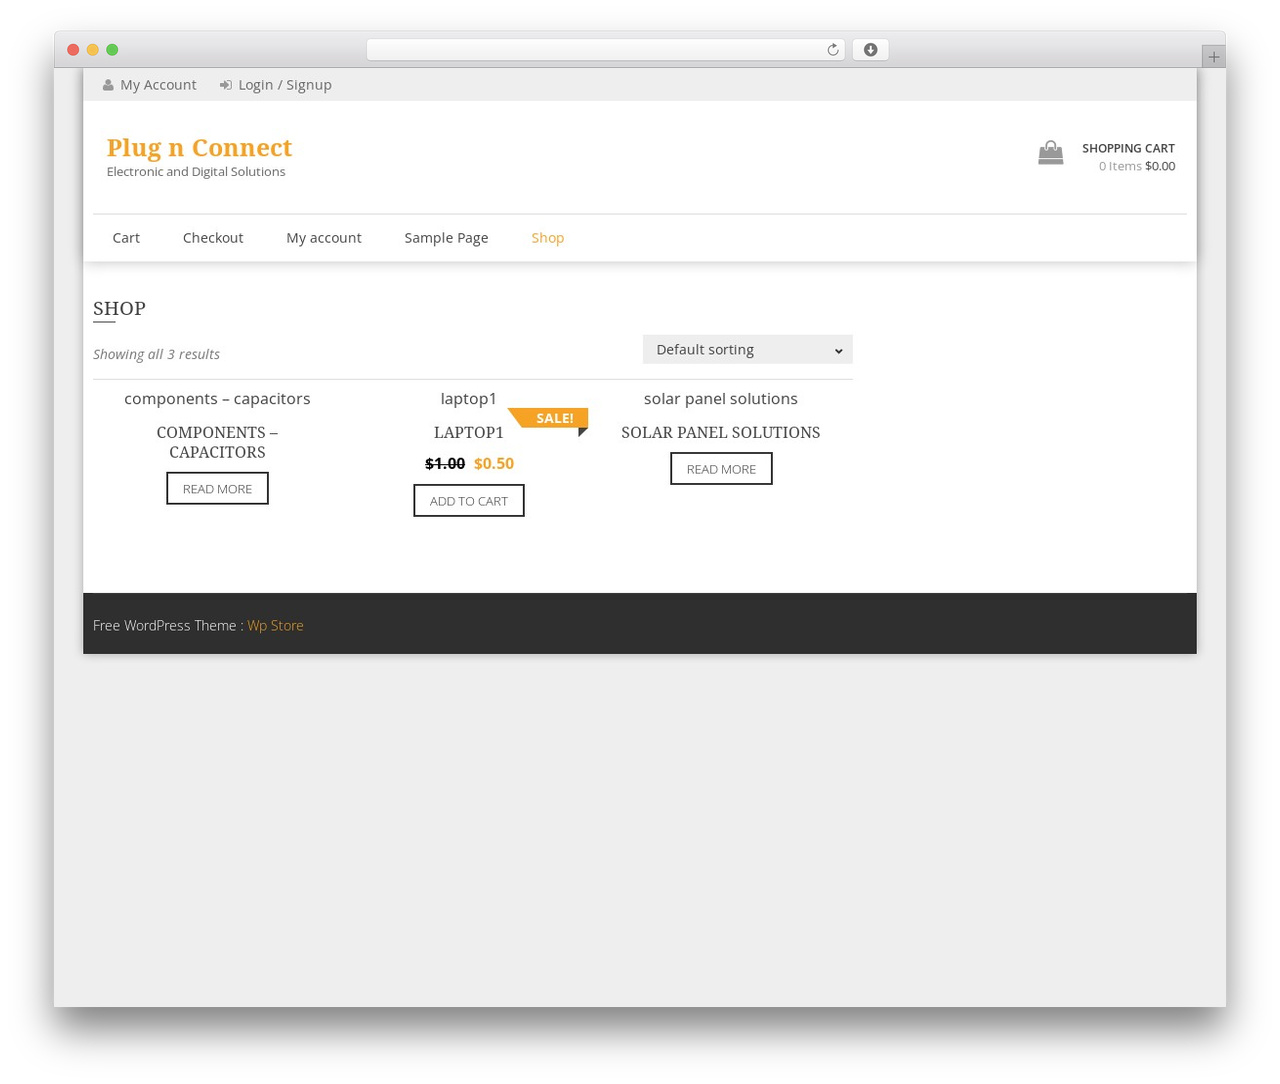Open the COMPONENTS – CAPACITORS product title
1280x1084 pixels.
(217, 442)
